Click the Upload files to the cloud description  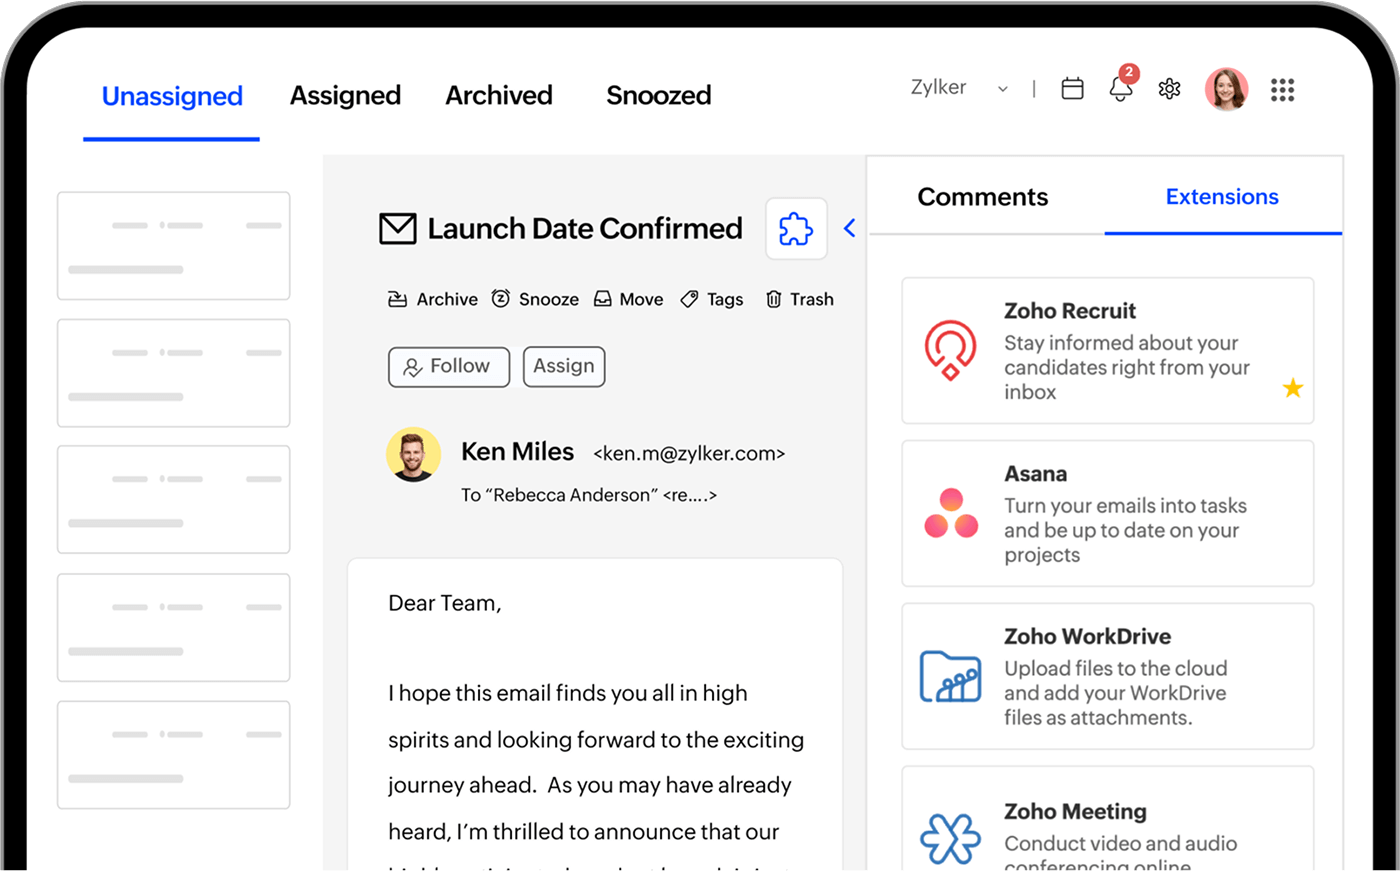point(1116,693)
